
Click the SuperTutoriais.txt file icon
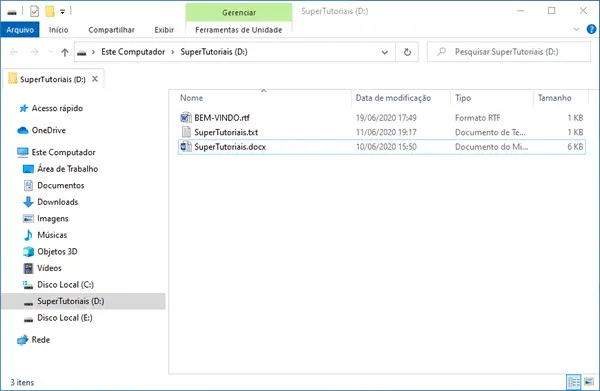[x=186, y=132]
